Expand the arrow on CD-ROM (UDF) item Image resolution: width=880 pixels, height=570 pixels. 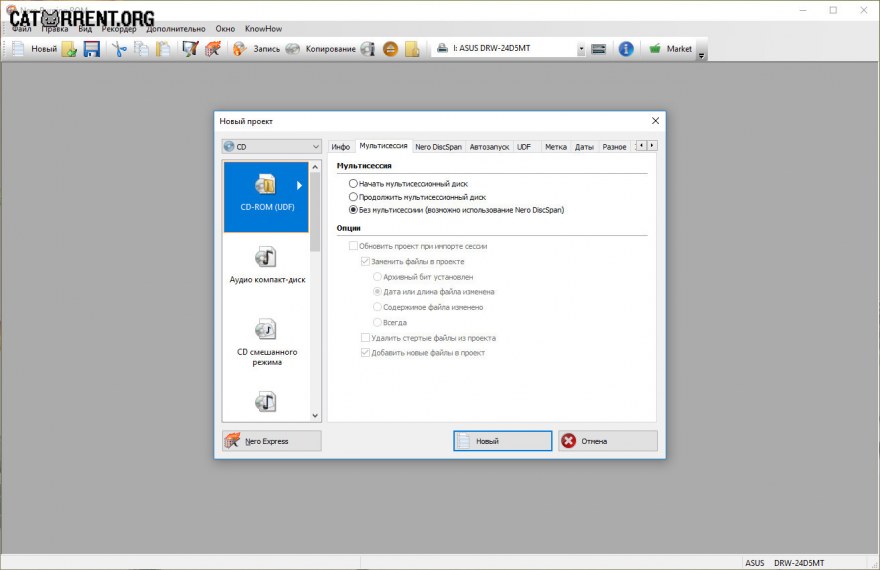(299, 185)
